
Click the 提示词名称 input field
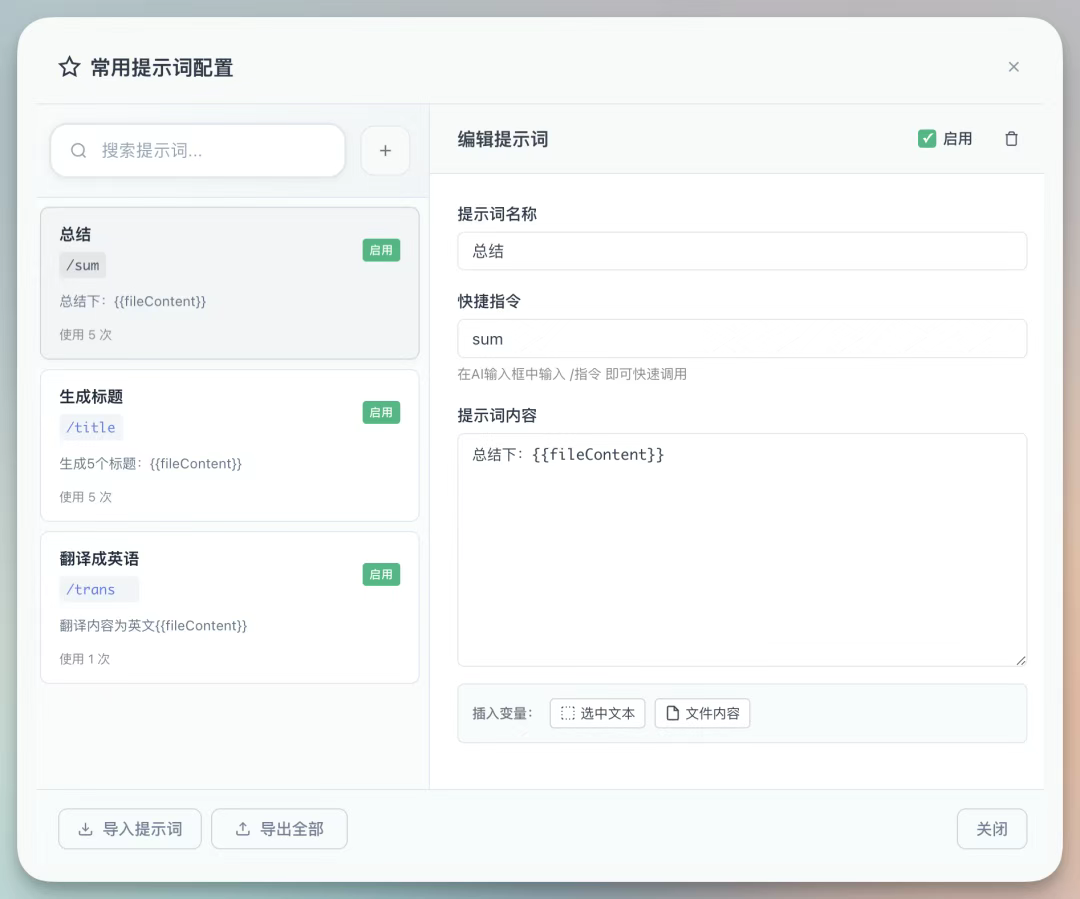tap(741, 251)
